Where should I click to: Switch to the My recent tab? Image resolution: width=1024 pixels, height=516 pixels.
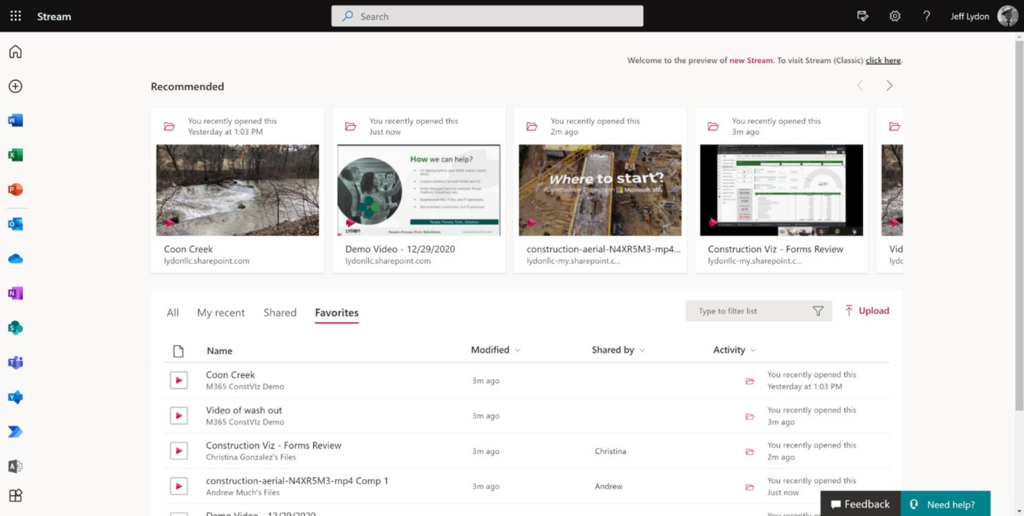point(220,313)
